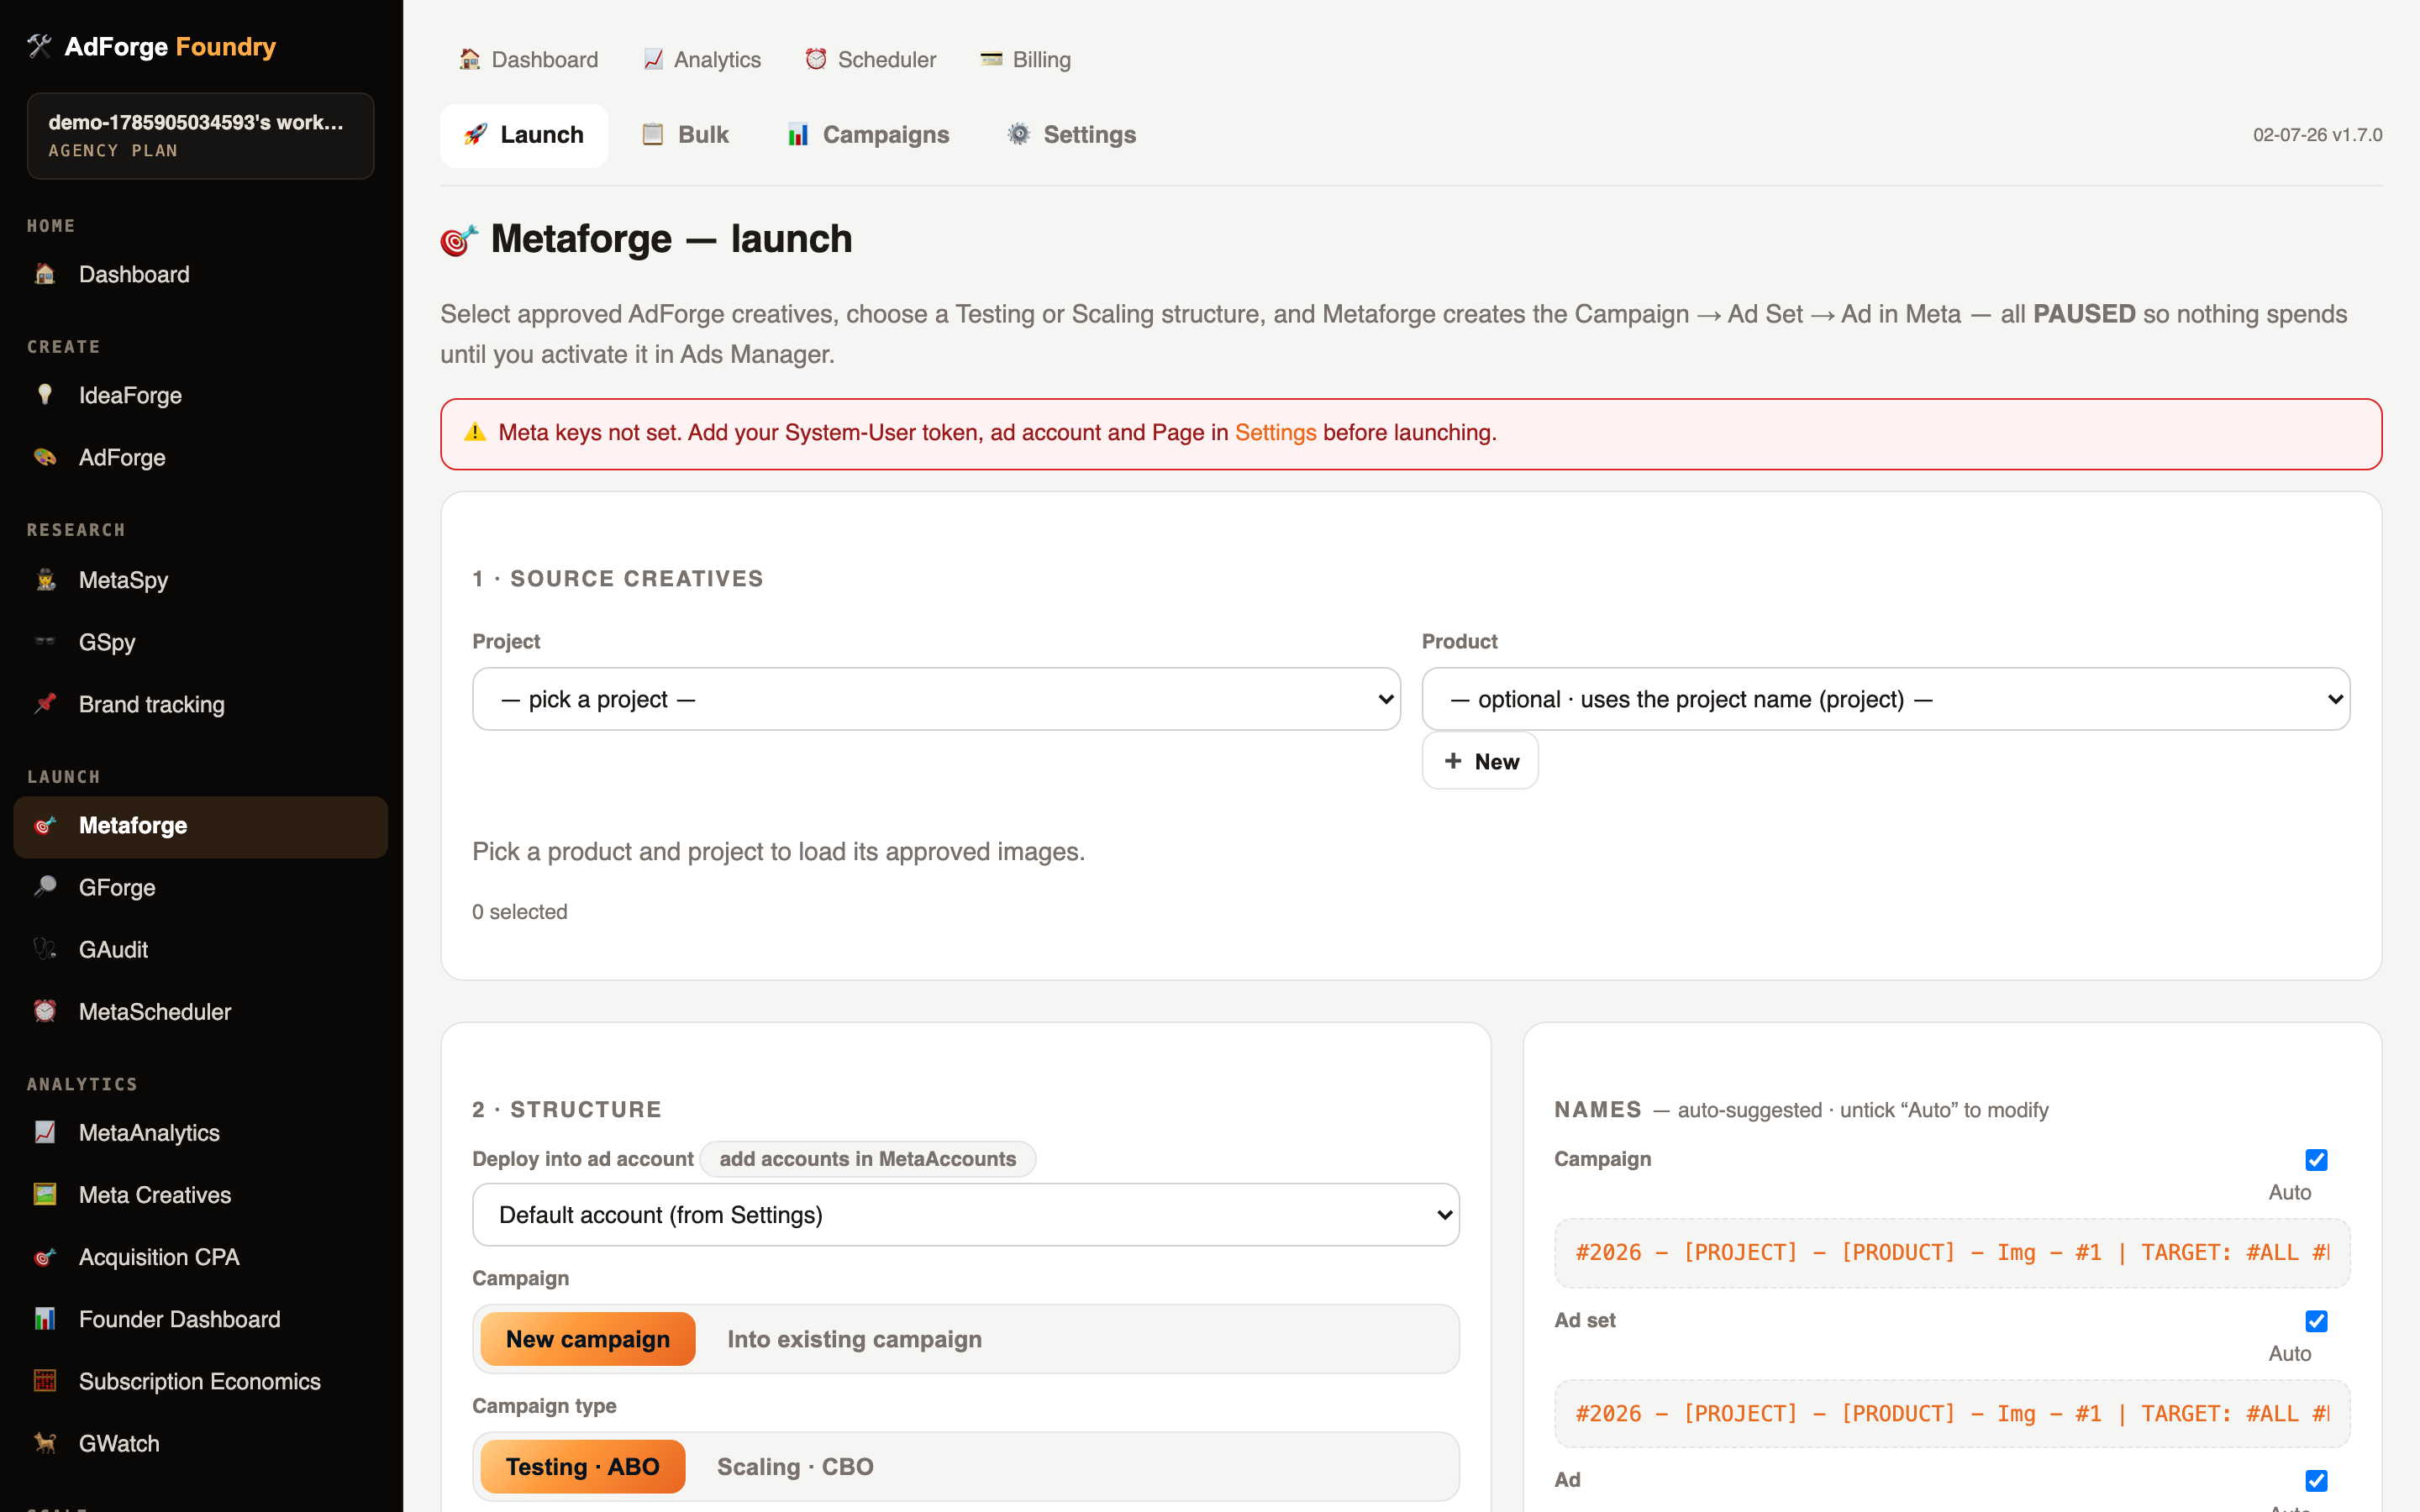Click the GWatch dog icon
Viewport: 2420px width, 1512px height.
click(45, 1443)
